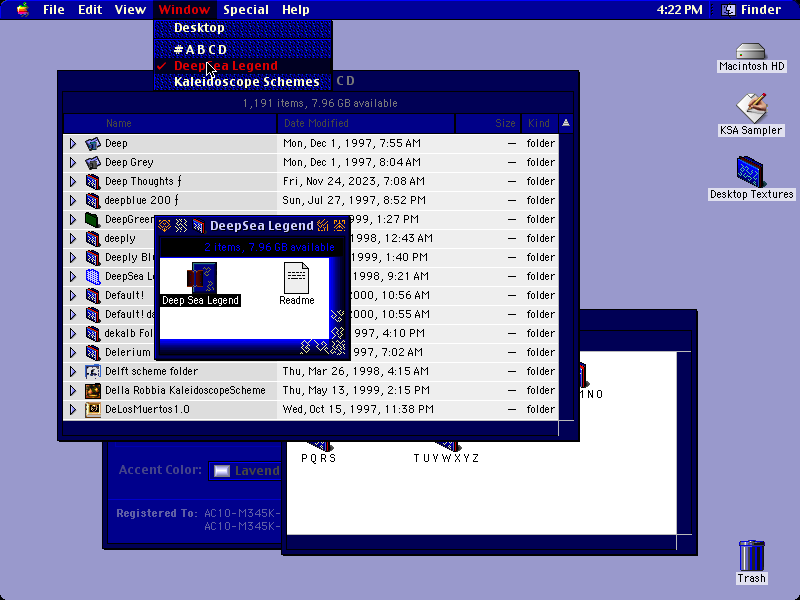Close the open Window menu title
800x600 pixels.
184,10
